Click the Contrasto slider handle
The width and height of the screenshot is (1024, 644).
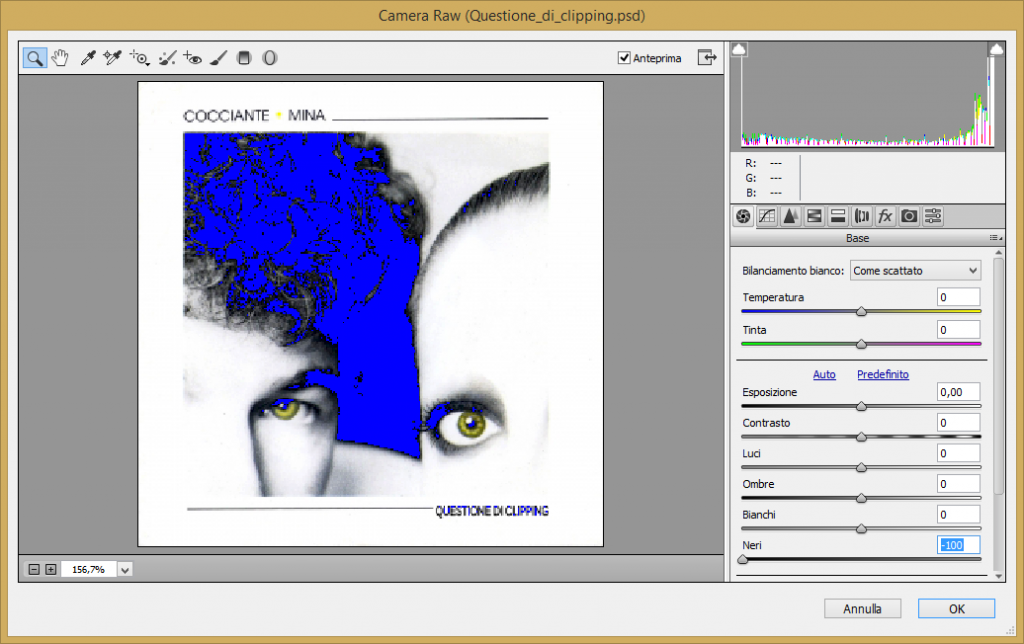pos(861,437)
